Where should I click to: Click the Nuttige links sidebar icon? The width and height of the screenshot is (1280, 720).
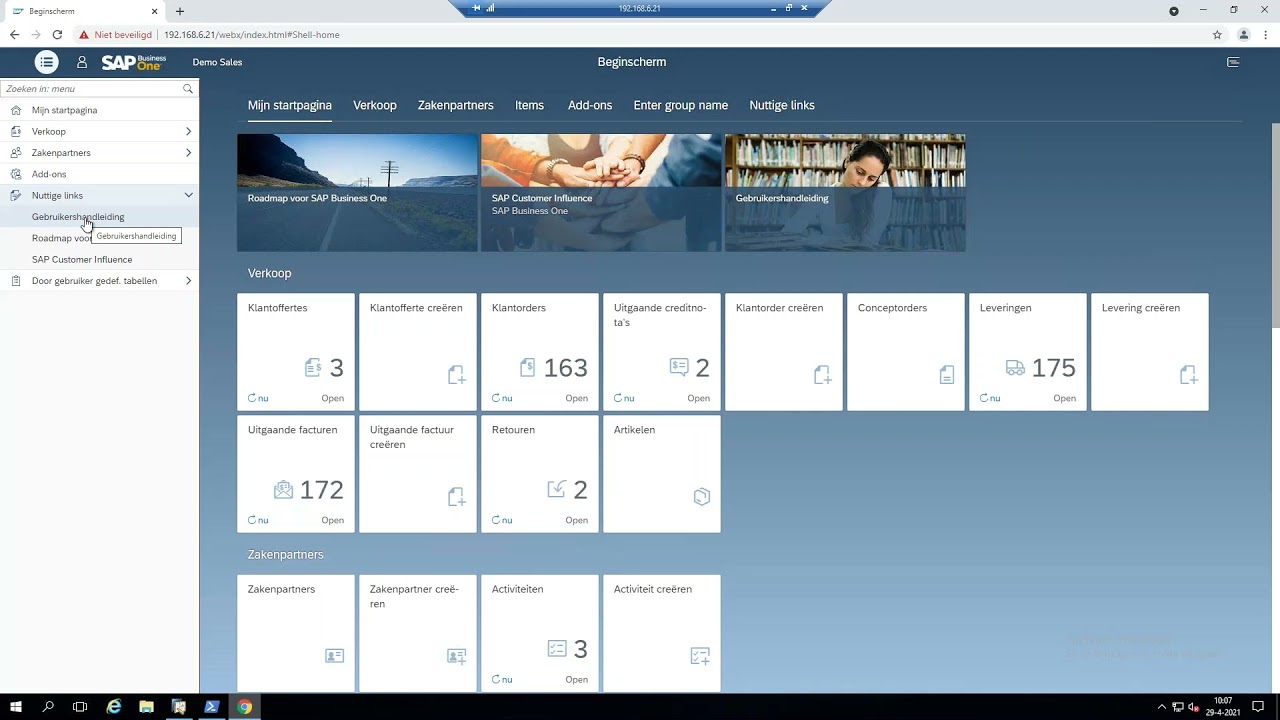pyautogui.click(x=15, y=195)
